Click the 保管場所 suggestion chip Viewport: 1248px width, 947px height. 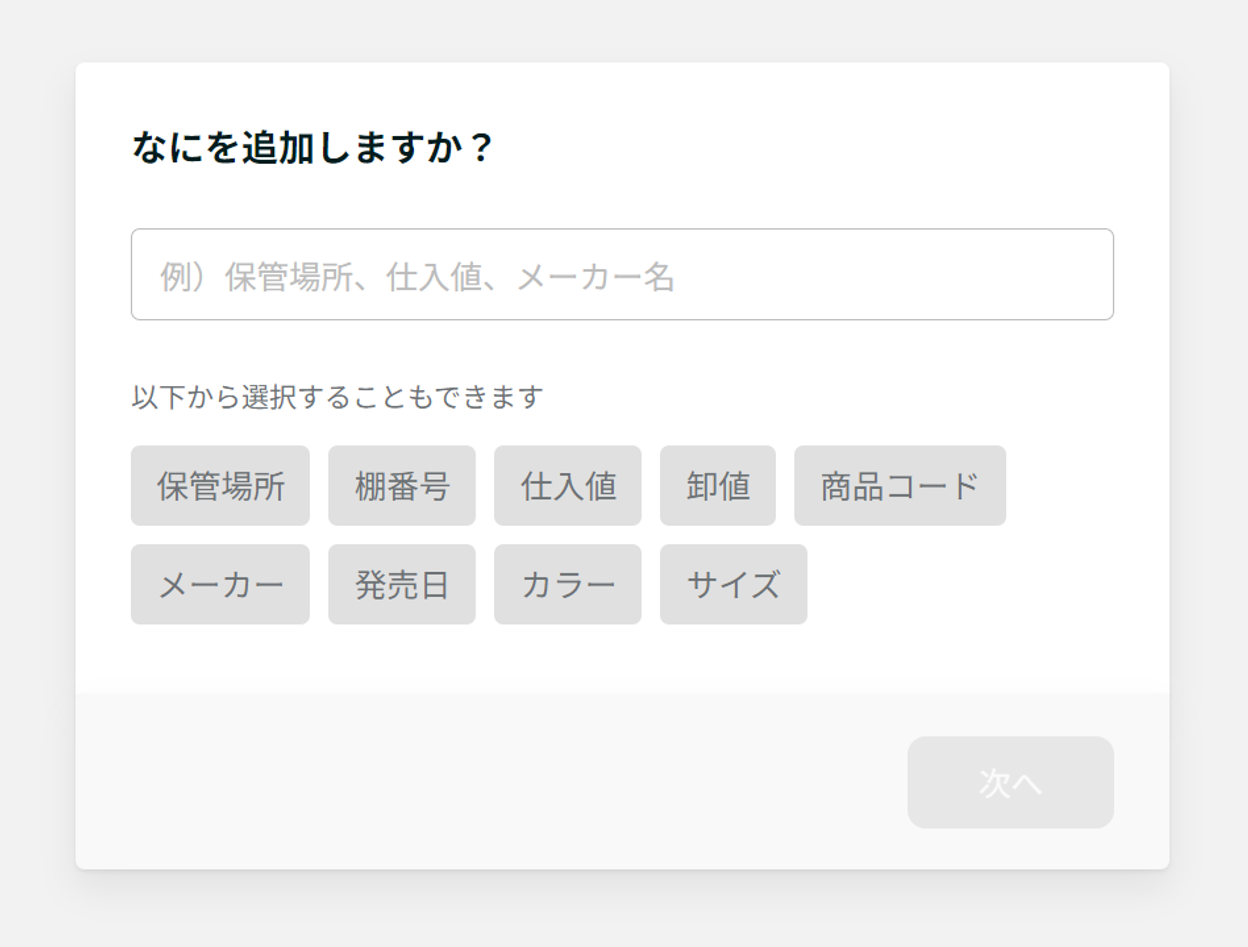pos(220,486)
